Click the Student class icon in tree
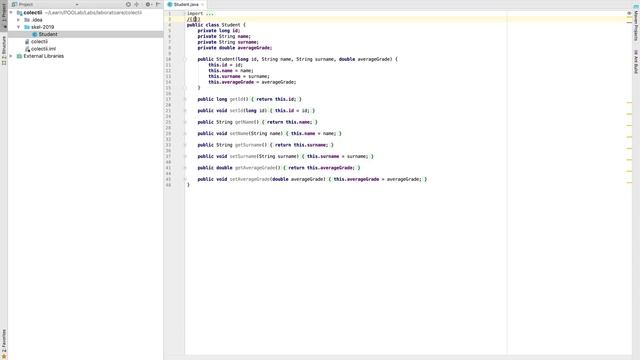 tap(35, 34)
